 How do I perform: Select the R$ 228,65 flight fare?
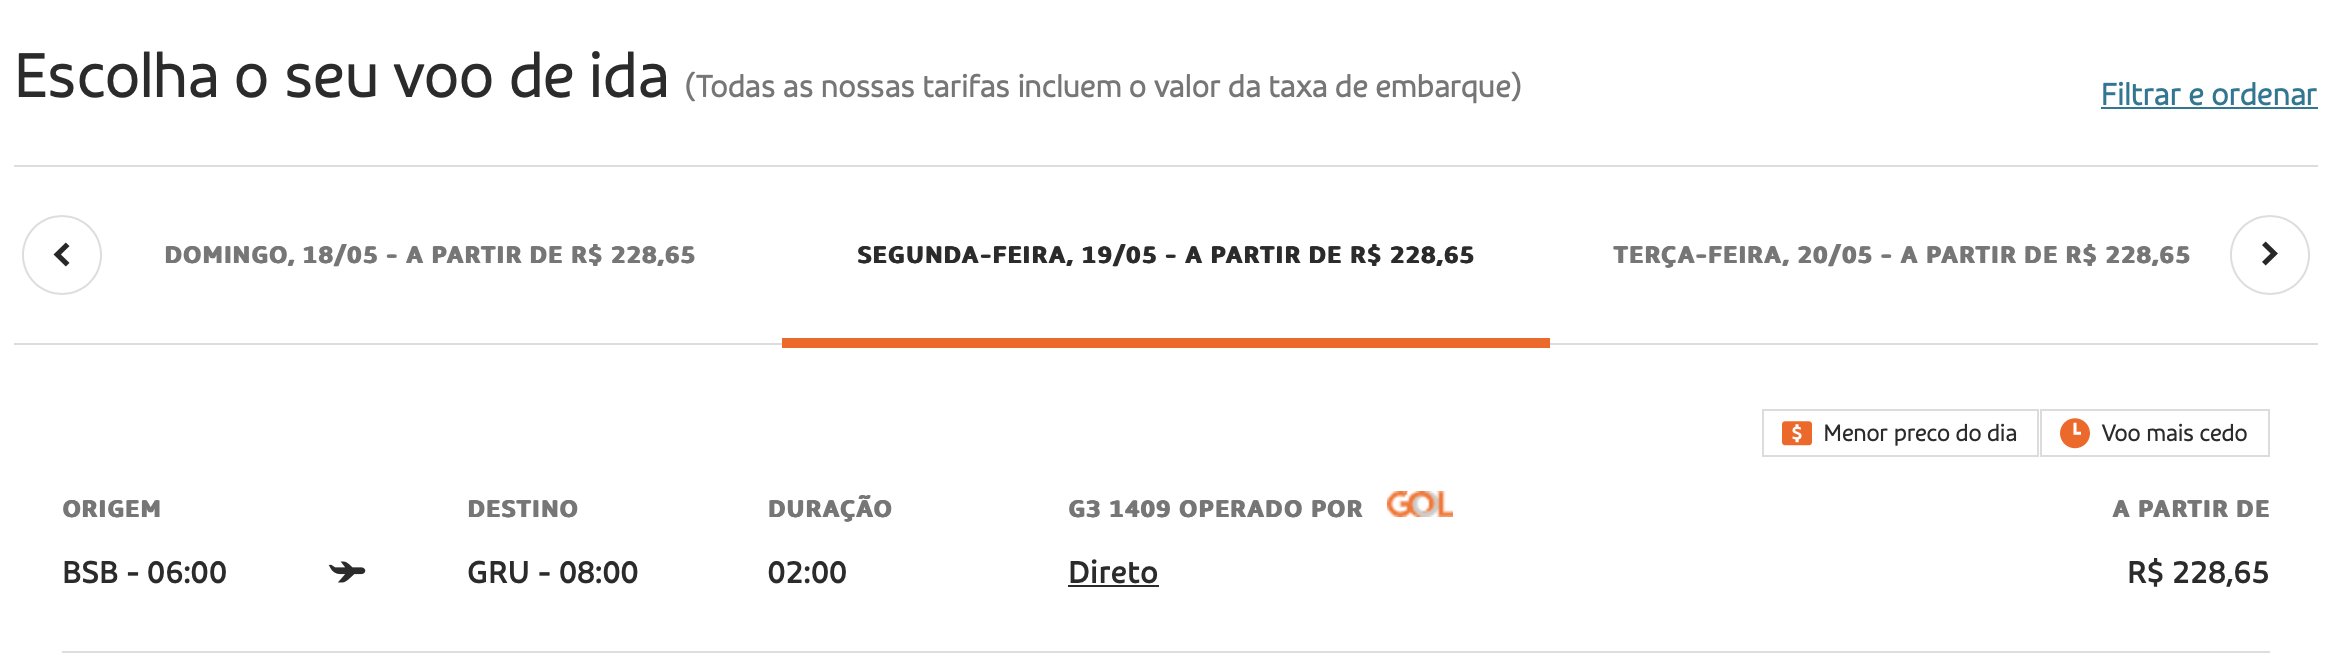coord(2198,572)
